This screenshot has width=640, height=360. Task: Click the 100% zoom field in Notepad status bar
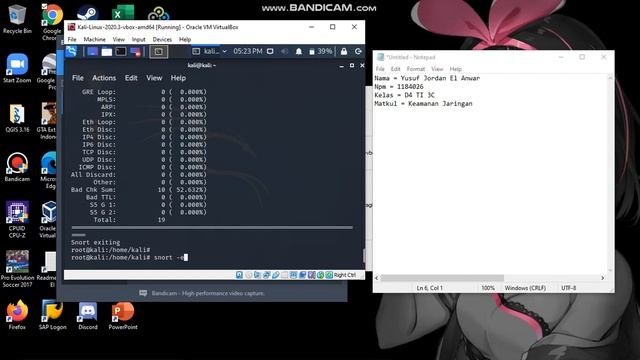[488, 288]
